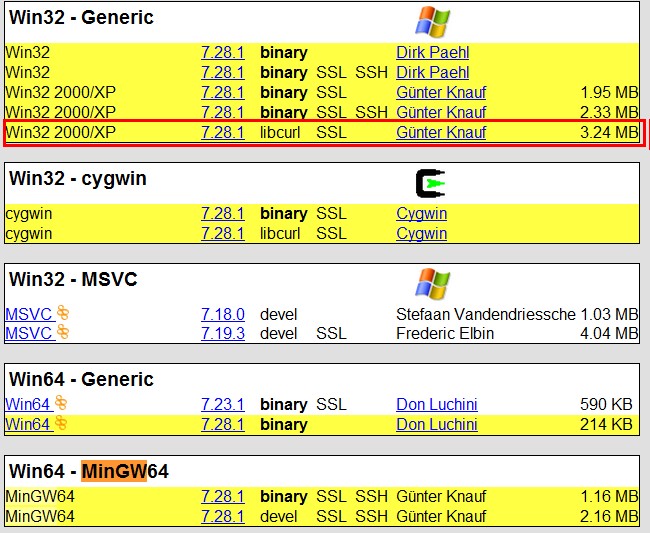Click the orange icon beside MSVC in the 7.19.3 row
650x533 pixels.
point(63,332)
